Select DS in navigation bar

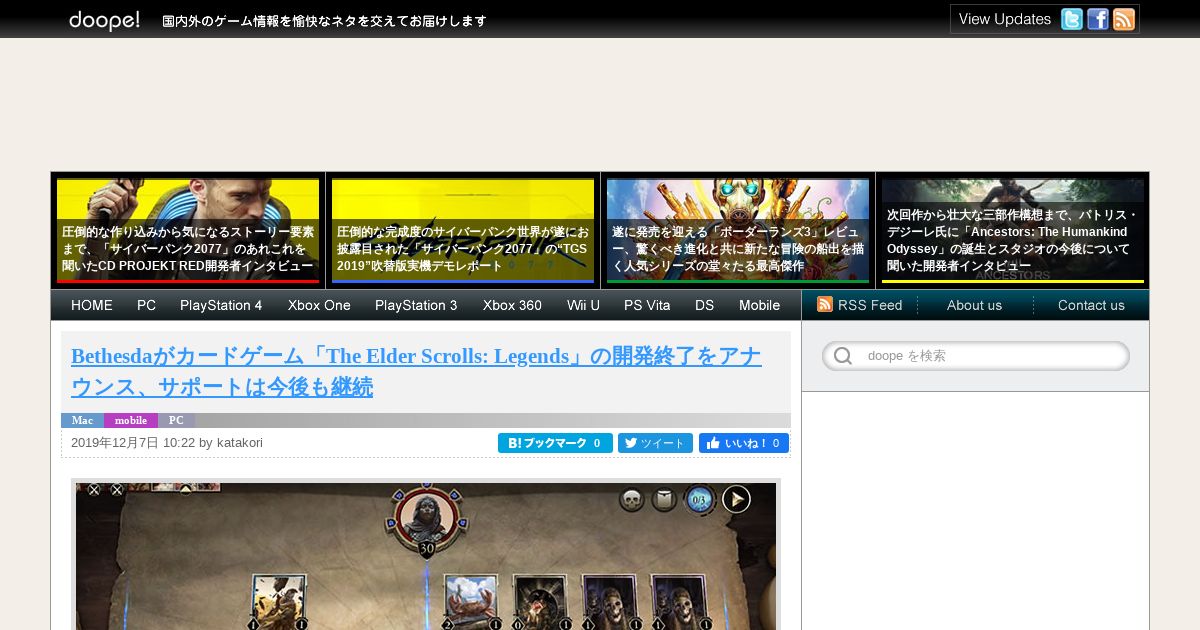(705, 305)
